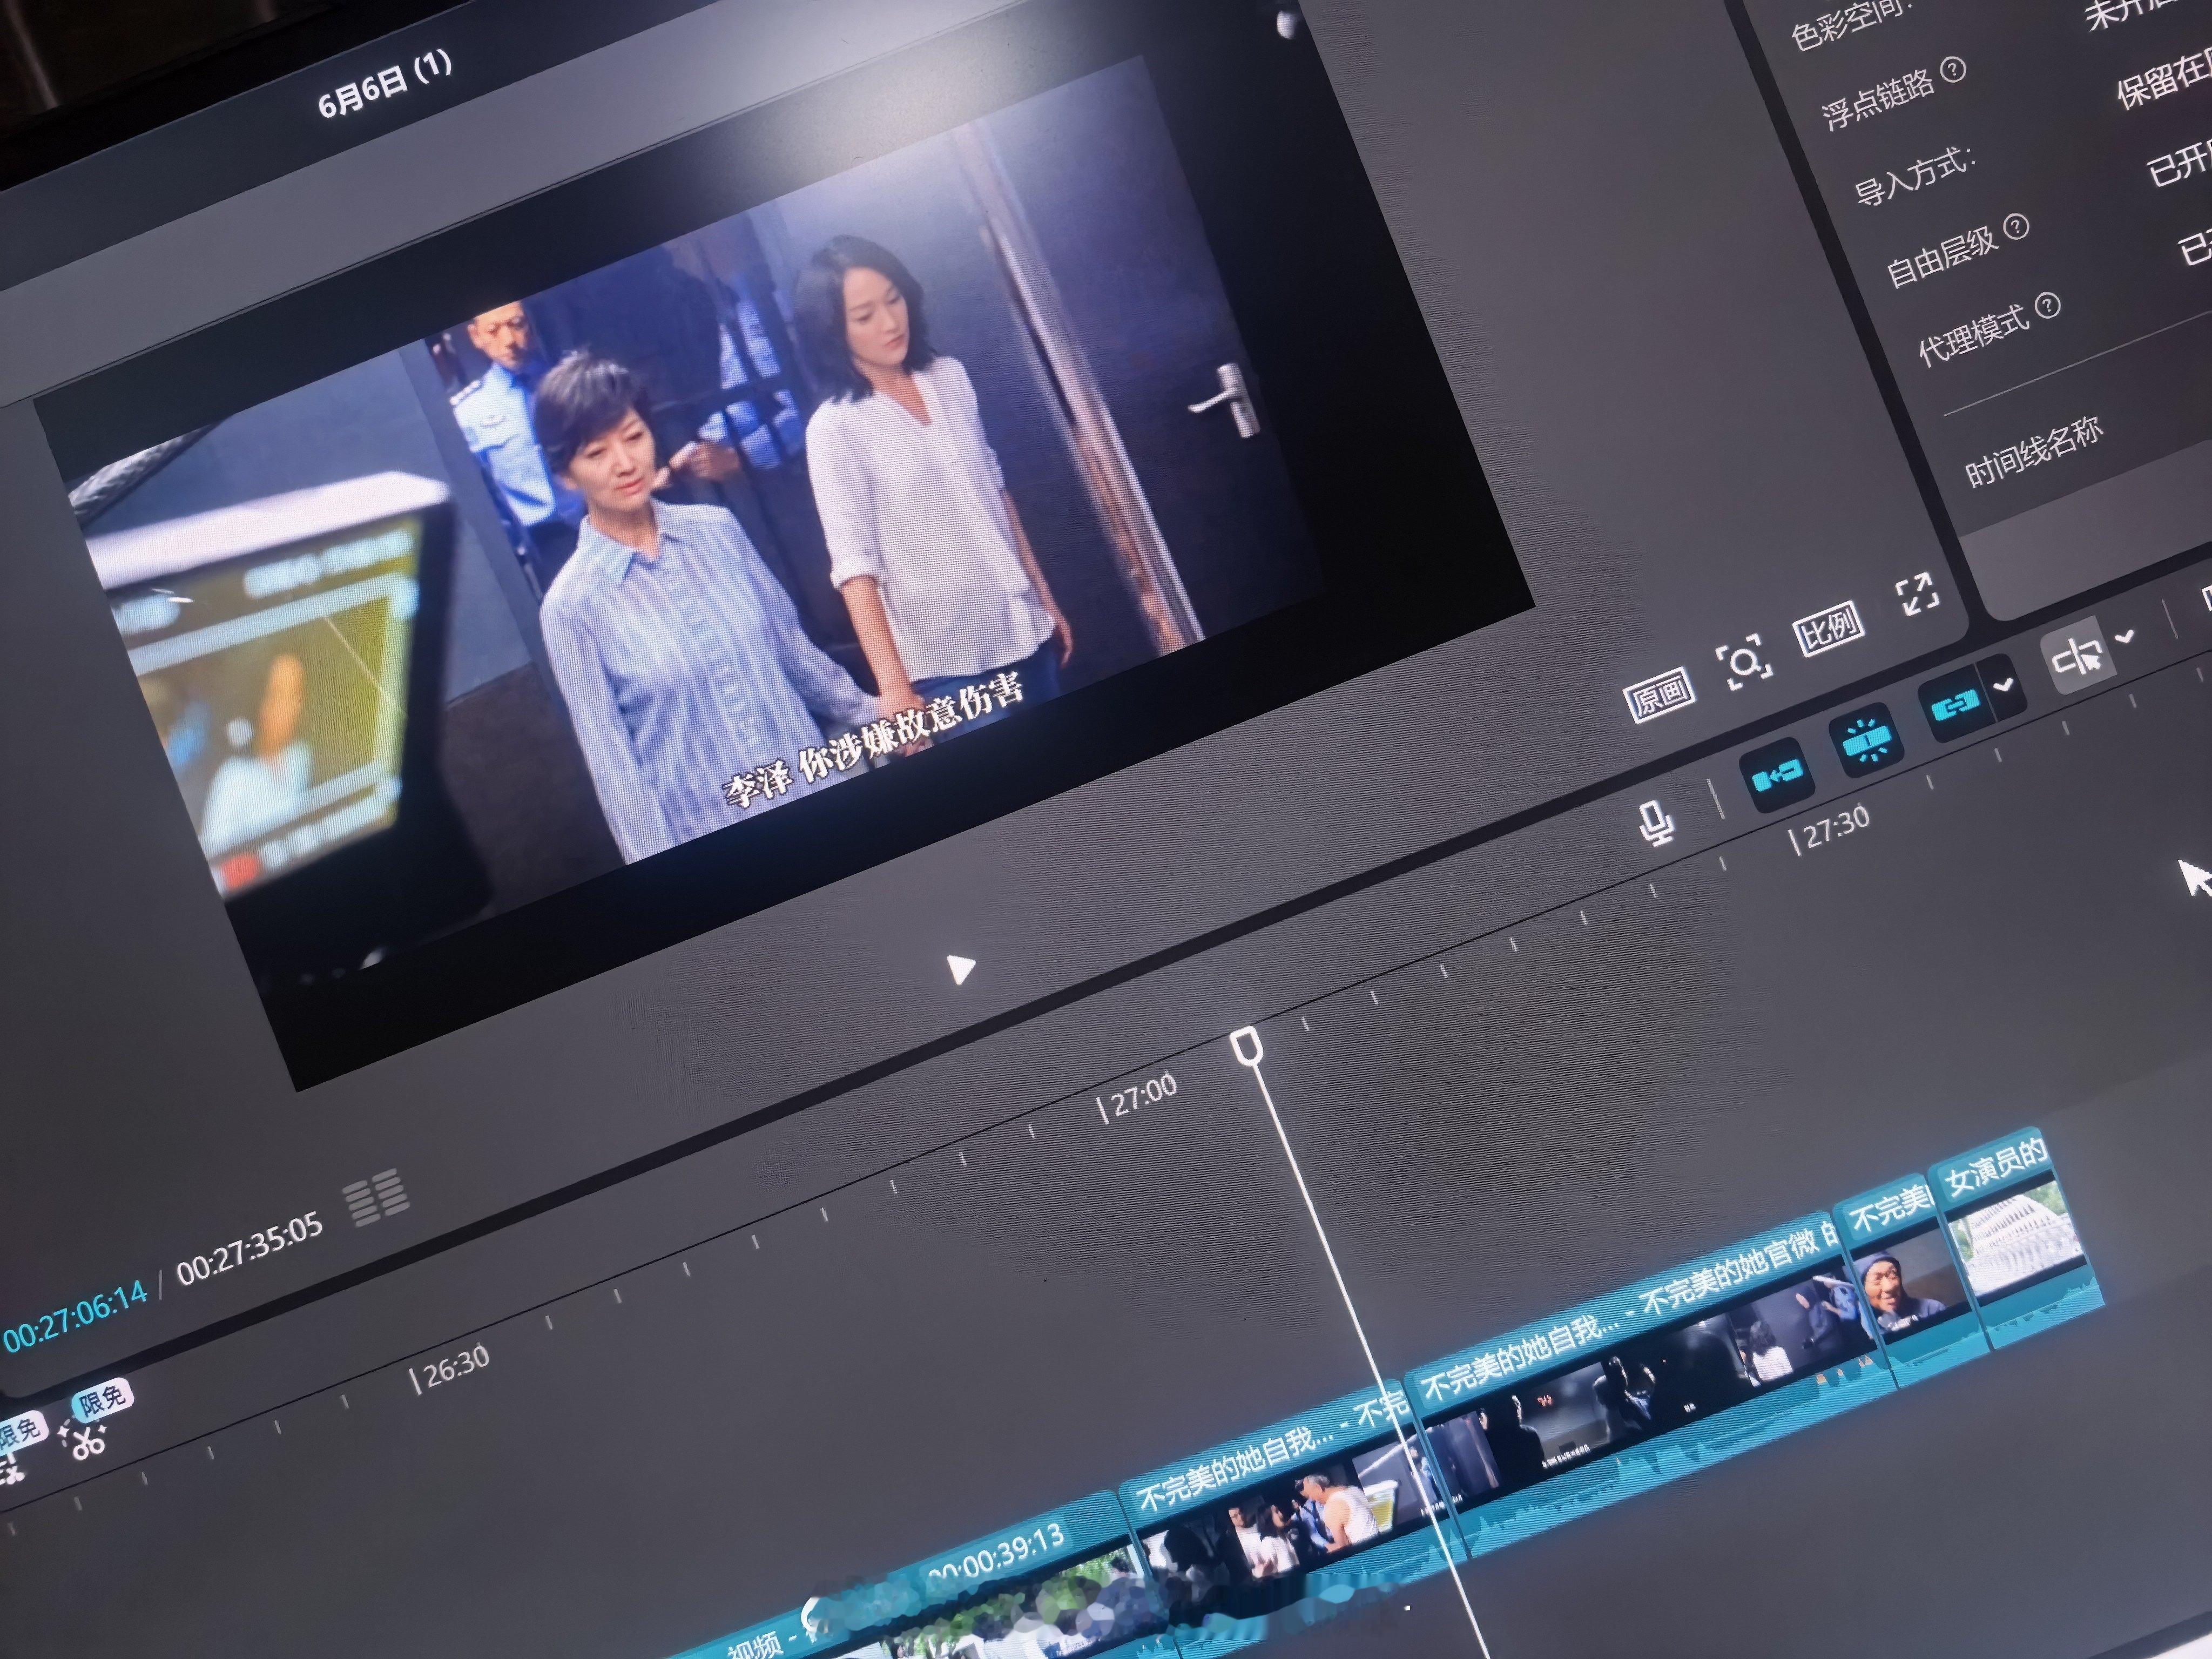Toggle auto snapping on timeline
This screenshot has height=1659, width=2212.
pyautogui.click(x=1866, y=739)
